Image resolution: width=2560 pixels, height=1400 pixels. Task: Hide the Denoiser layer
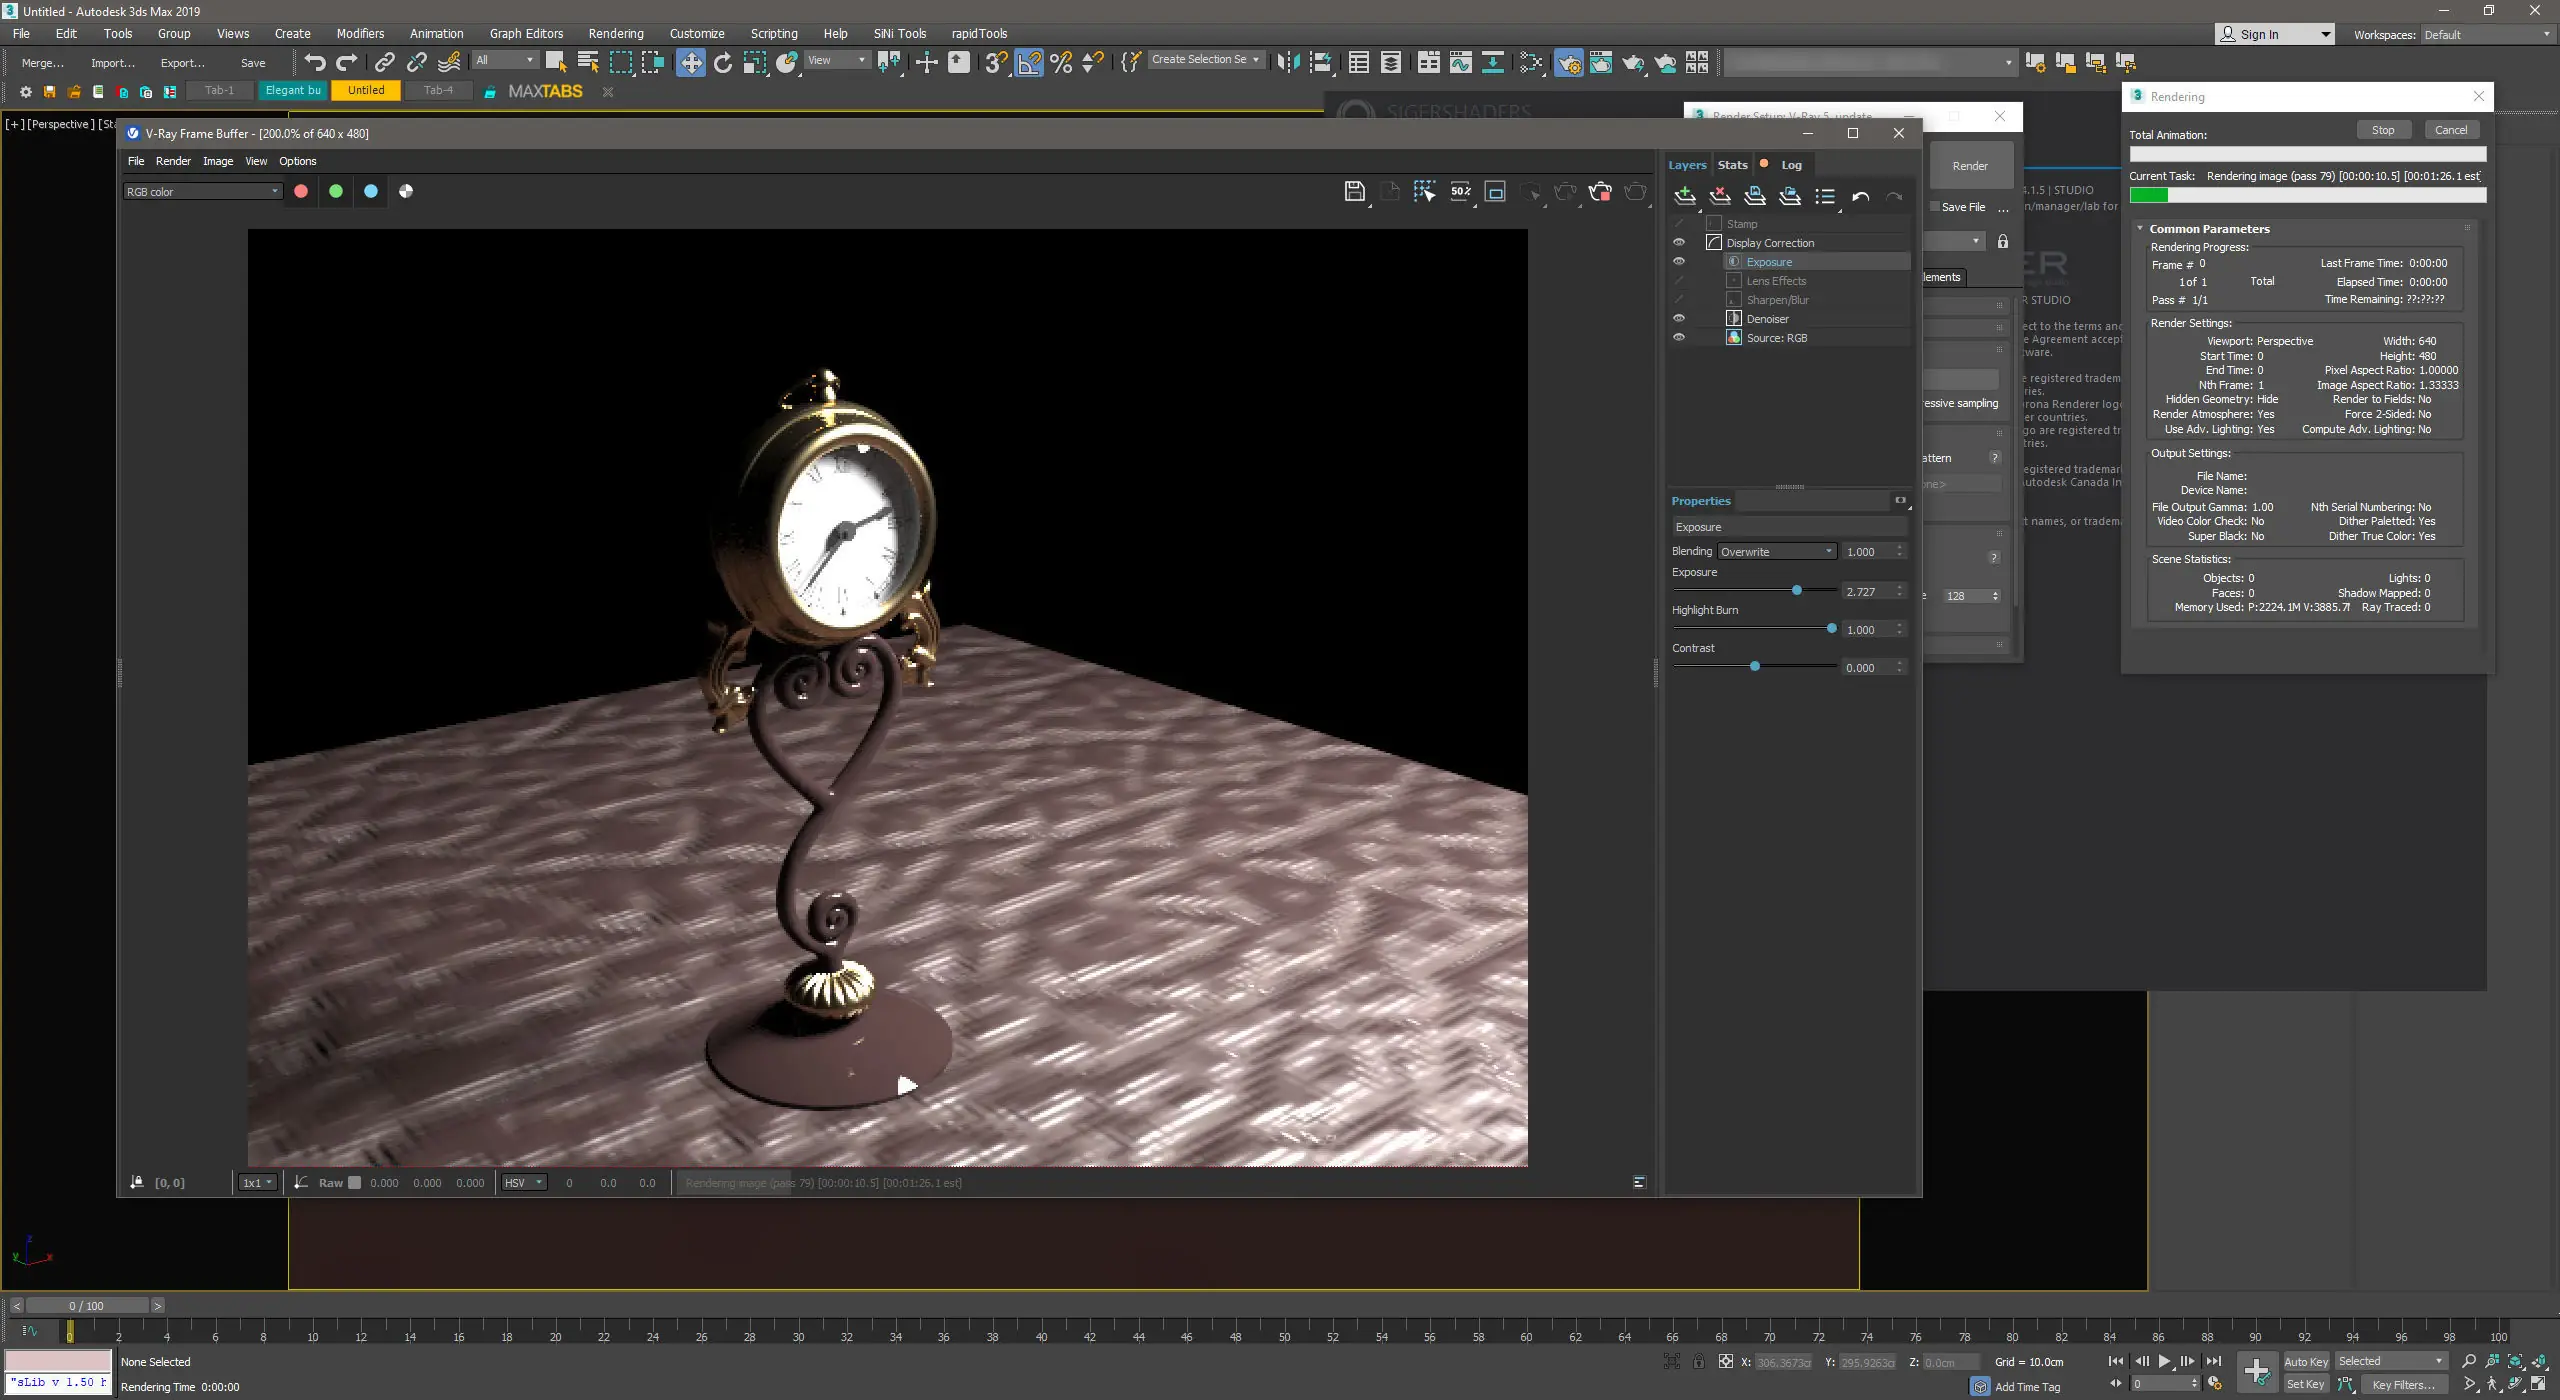tap(1679, 319)
